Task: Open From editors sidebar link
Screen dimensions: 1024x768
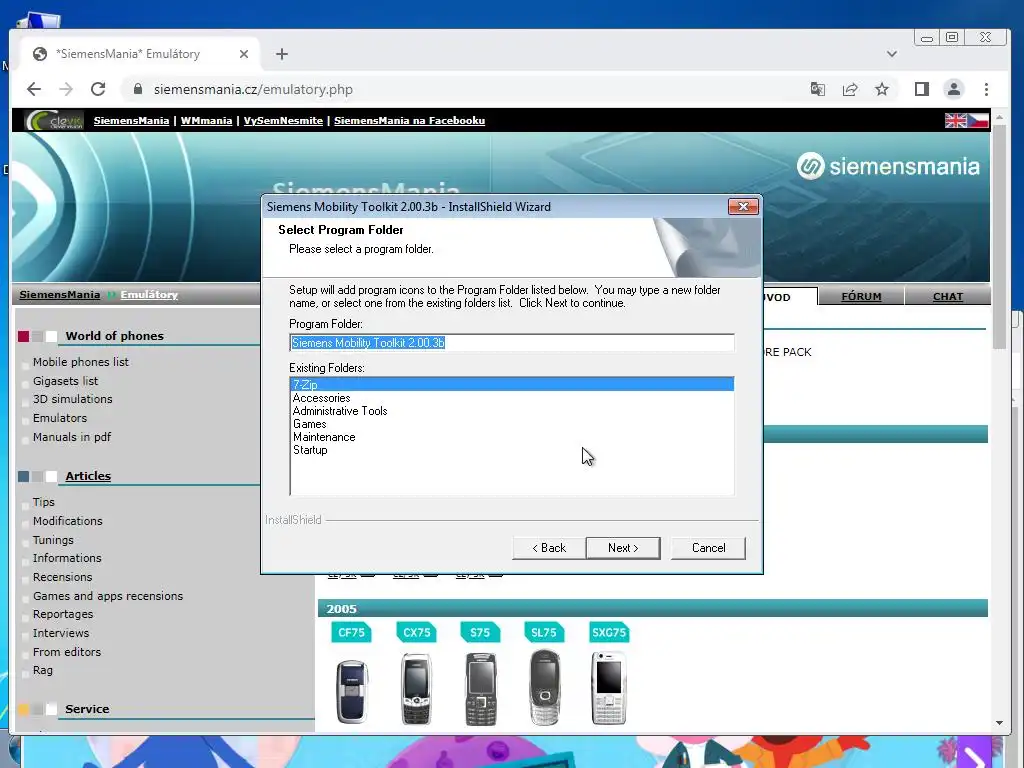Action: (x=67, y=652)
